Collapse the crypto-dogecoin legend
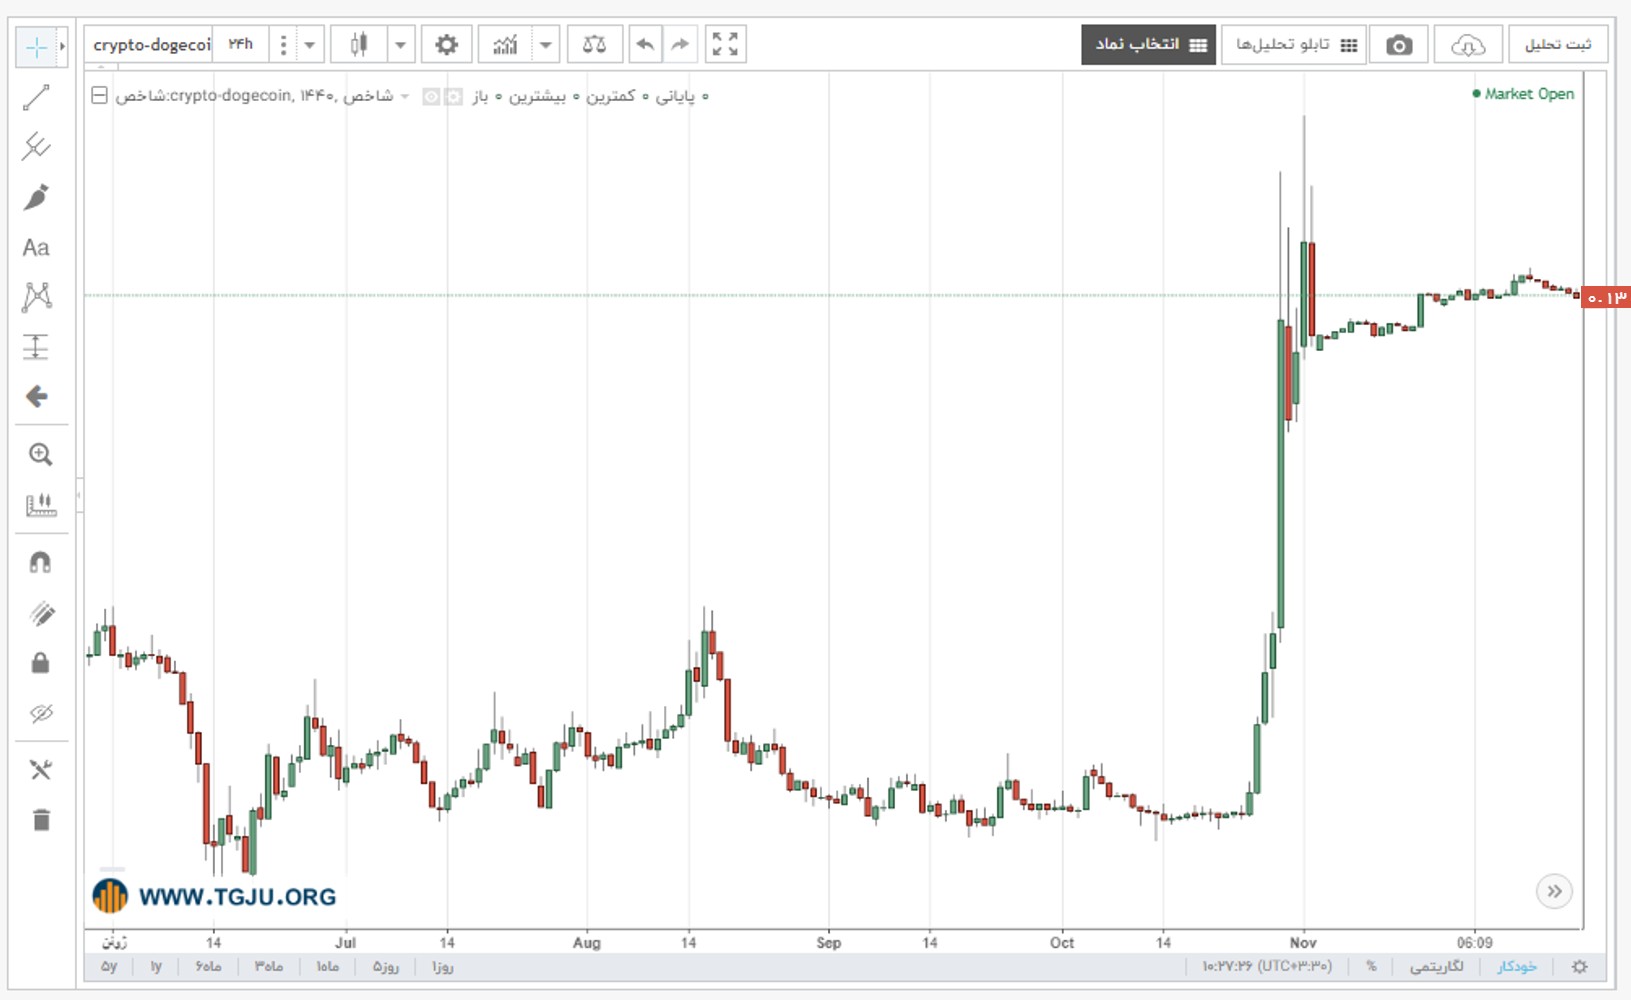The image size is (1631, 1000). point(99,96)
